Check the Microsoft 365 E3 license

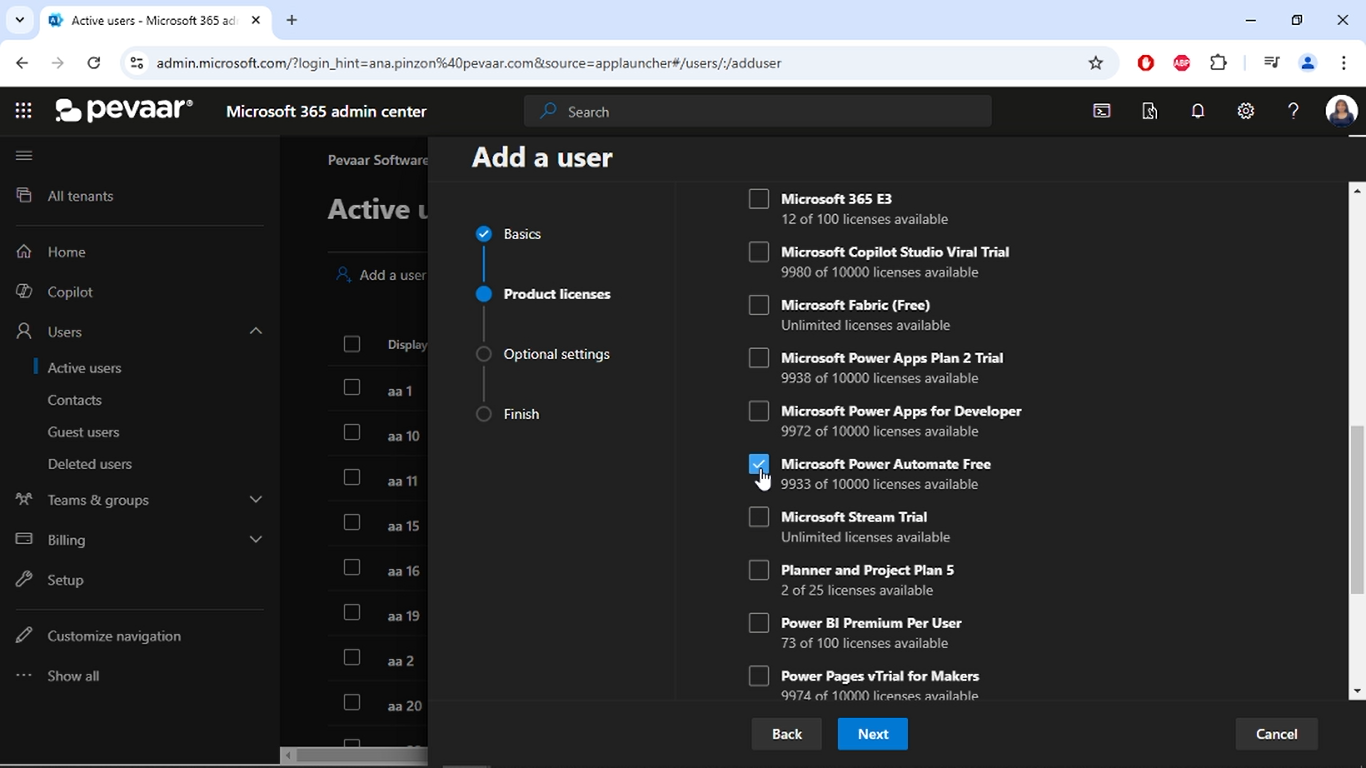(759, 199)
